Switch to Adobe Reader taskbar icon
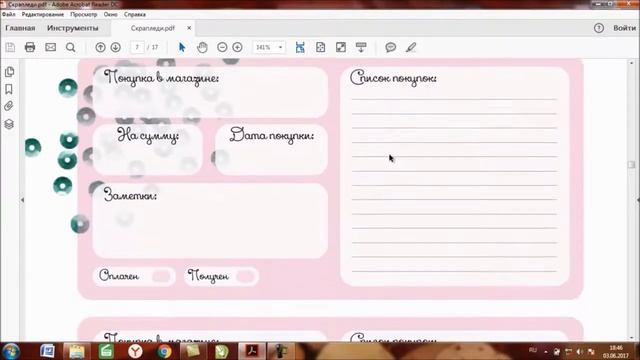The image size is (640, 360). [x=251, y=351]
